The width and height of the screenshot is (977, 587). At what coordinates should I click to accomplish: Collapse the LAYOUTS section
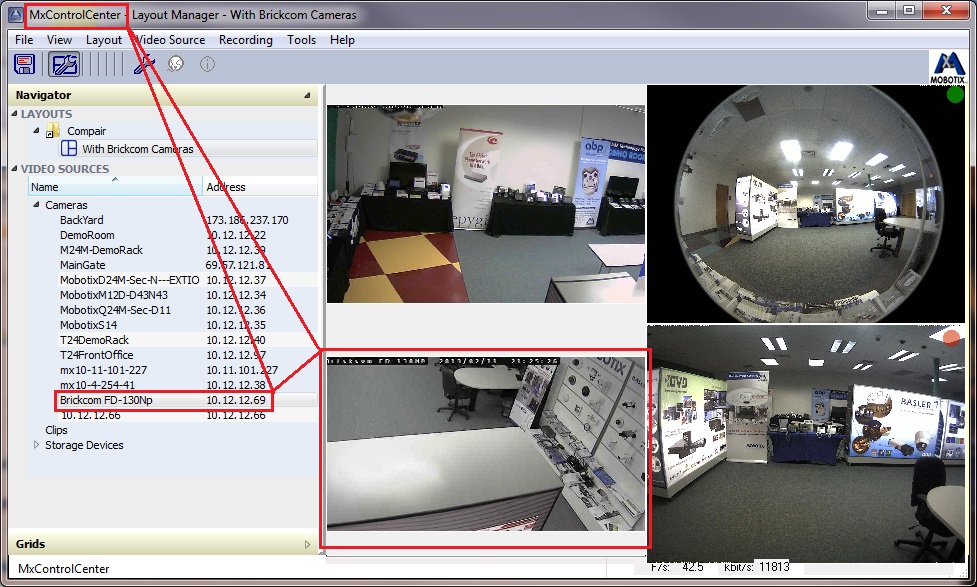(14, 113)
